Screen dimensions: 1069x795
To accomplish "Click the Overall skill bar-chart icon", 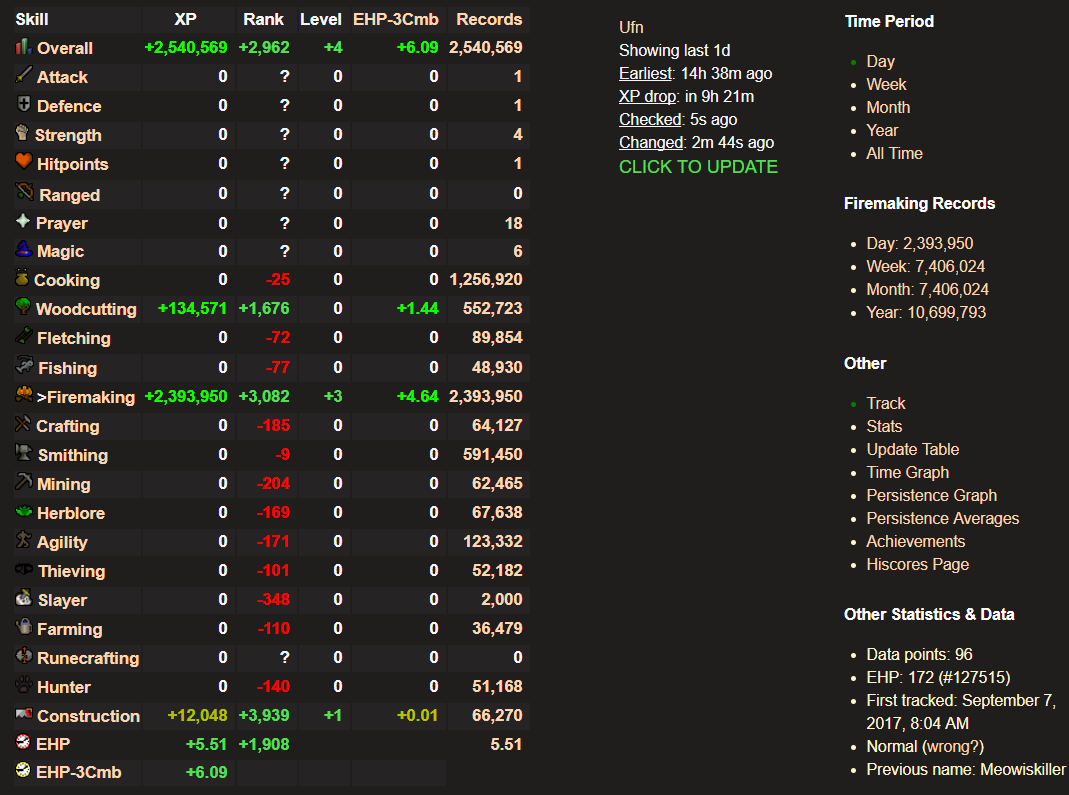I will click(24, 46).
